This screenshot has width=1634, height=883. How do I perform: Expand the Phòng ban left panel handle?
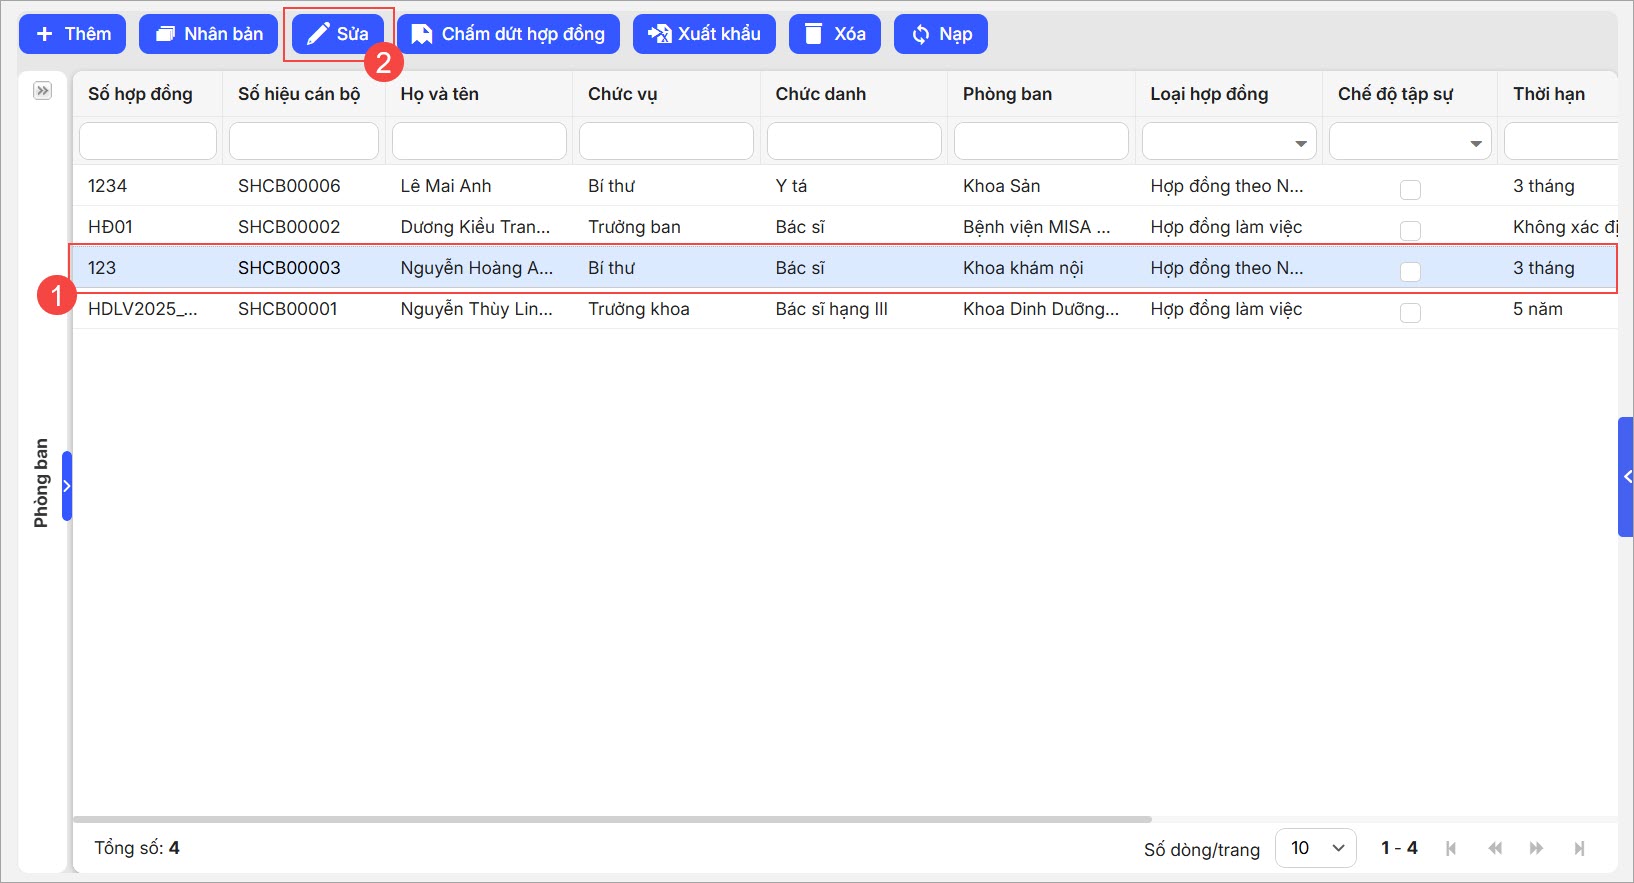coord(67,486)
